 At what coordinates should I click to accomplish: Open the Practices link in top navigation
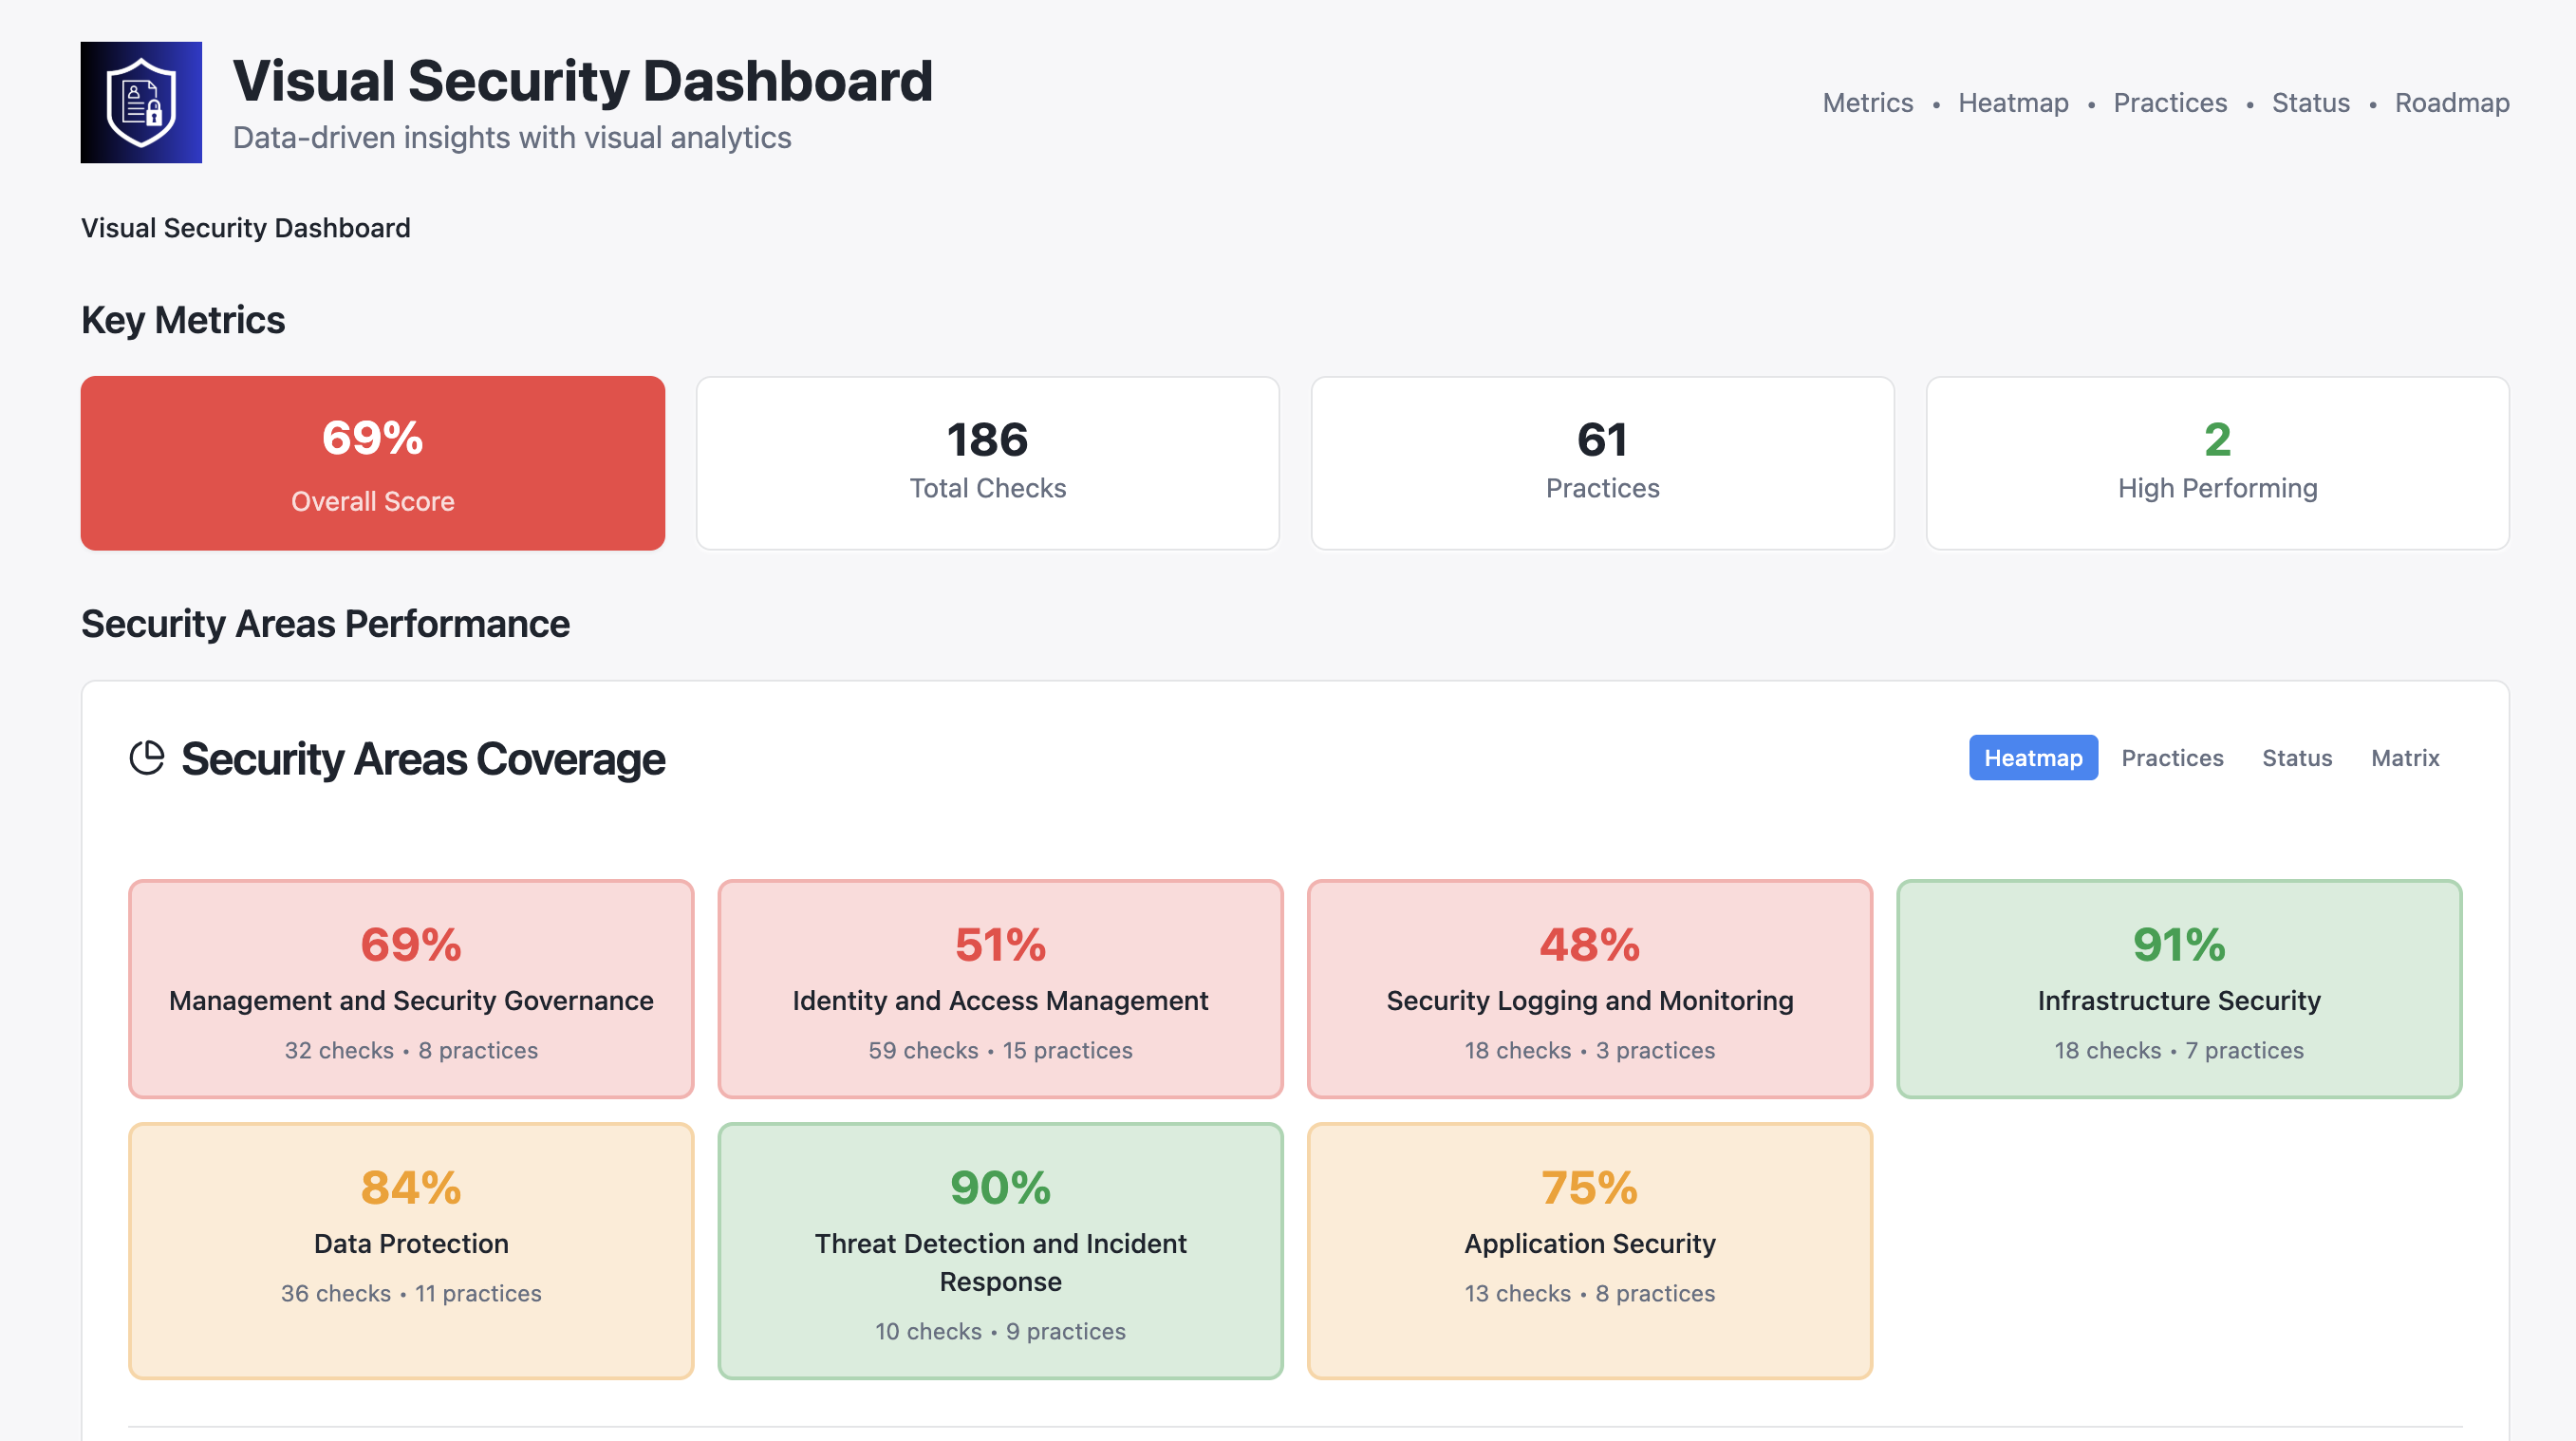tap(2169, 102)
